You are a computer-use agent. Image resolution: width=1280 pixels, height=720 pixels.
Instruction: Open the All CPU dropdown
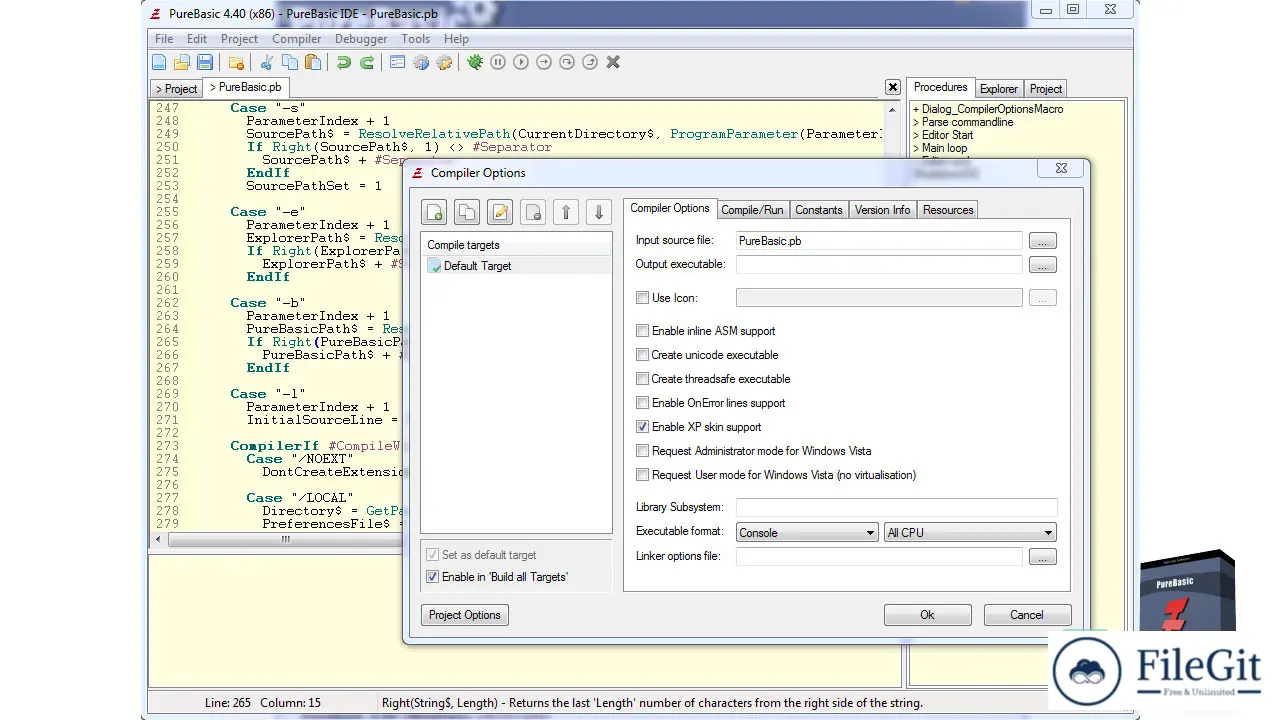coord(970,533)
